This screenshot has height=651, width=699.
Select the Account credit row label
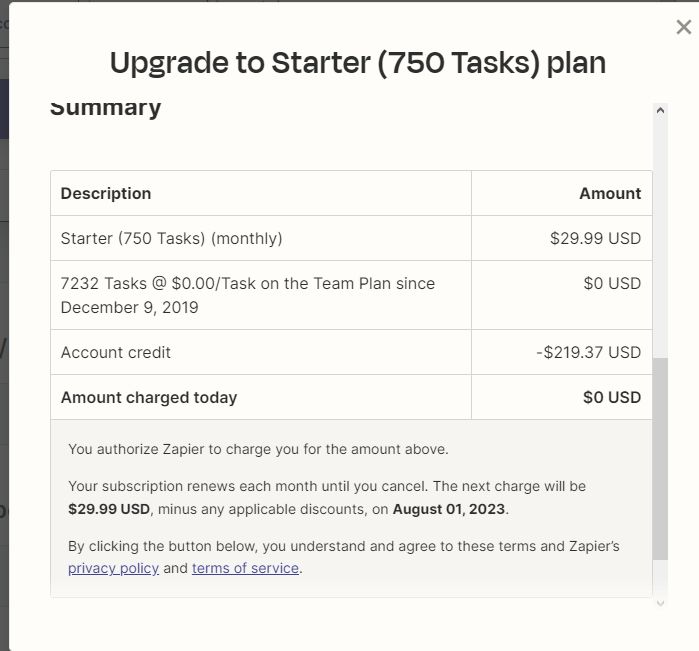116,352
